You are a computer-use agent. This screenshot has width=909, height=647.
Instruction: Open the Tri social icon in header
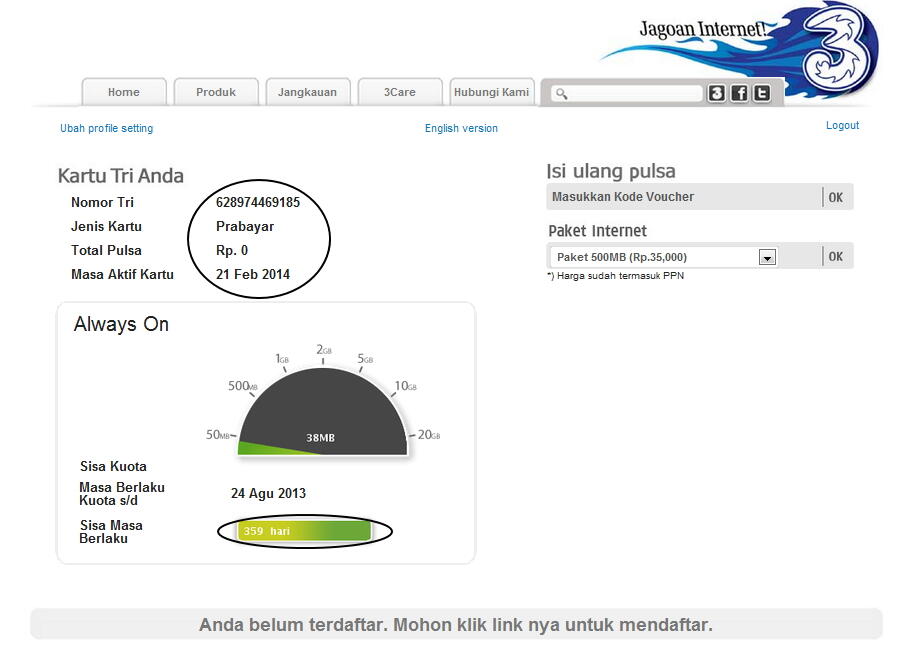[x=717, y=93]
